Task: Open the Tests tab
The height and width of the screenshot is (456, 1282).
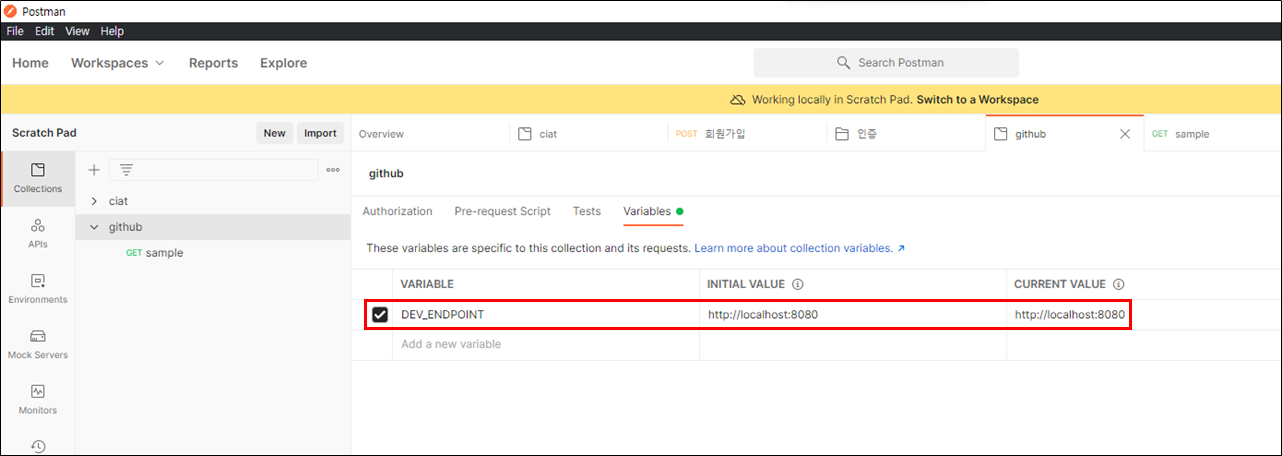Action: coord(587,211)
